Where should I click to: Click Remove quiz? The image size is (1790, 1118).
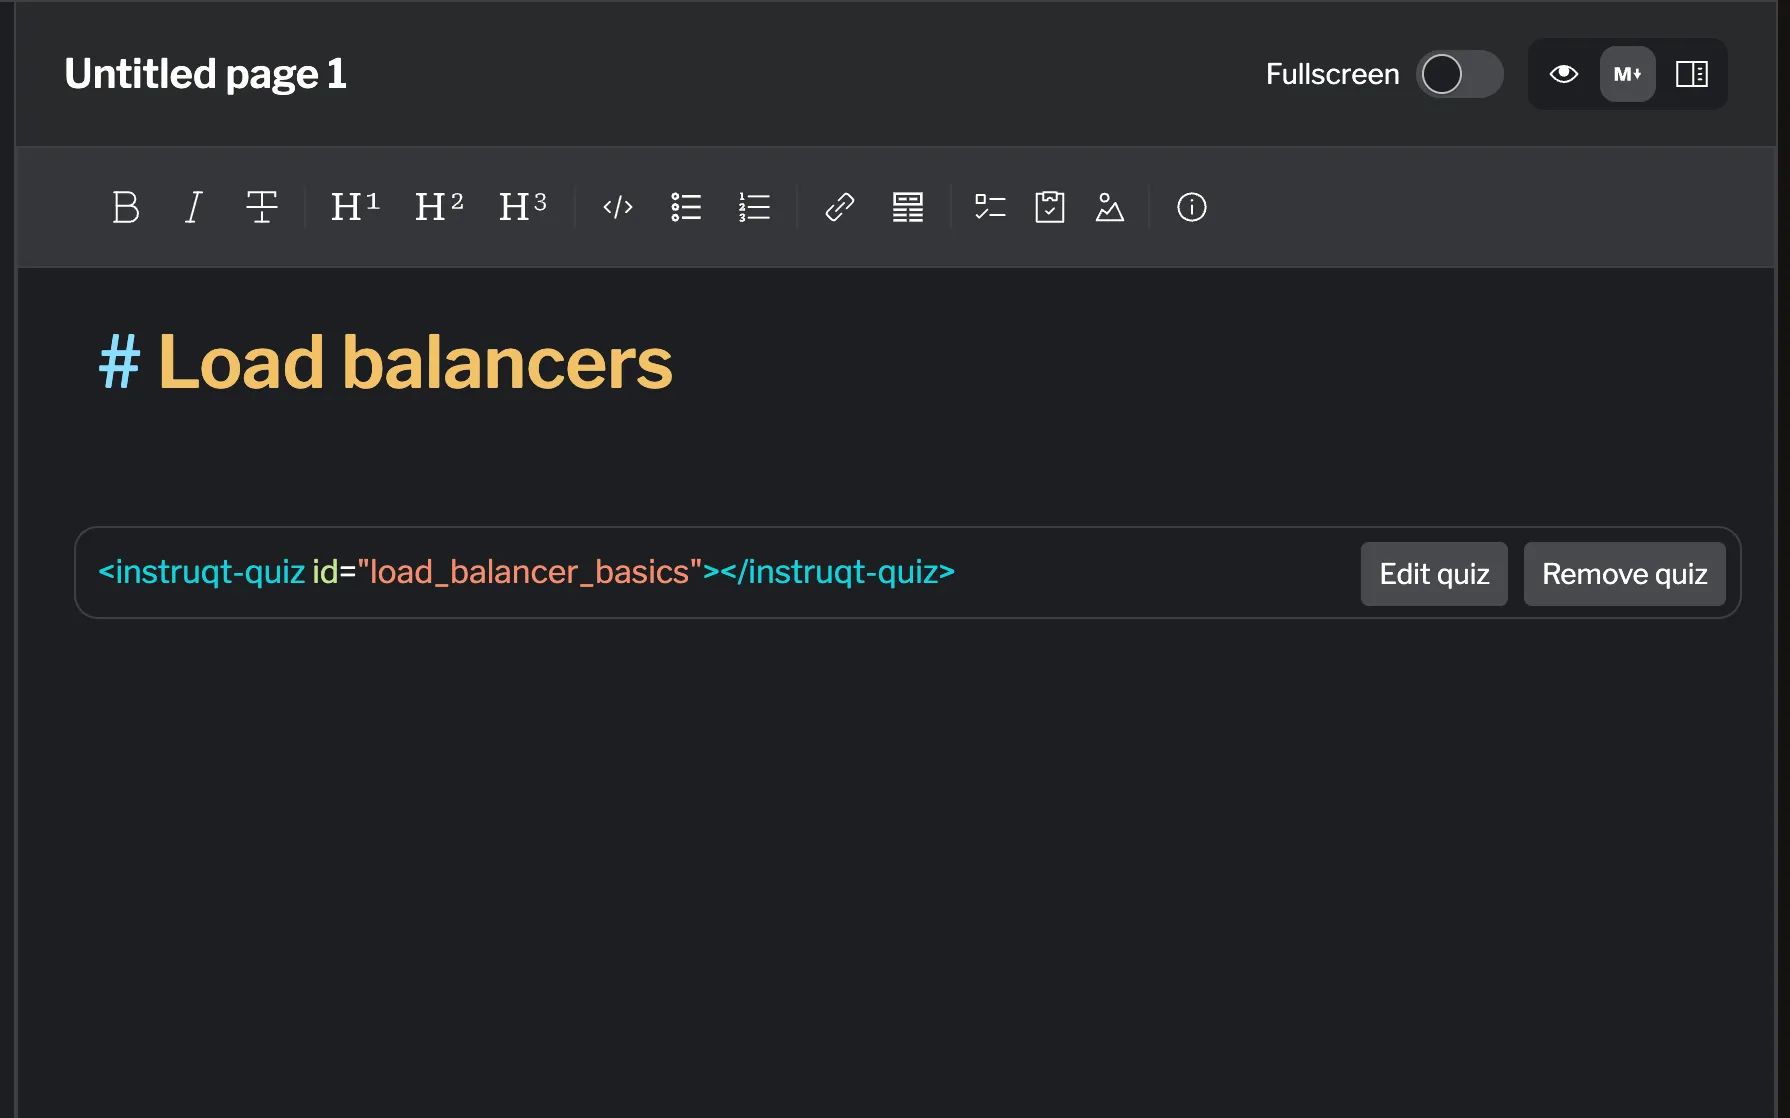pos(1624,574)
